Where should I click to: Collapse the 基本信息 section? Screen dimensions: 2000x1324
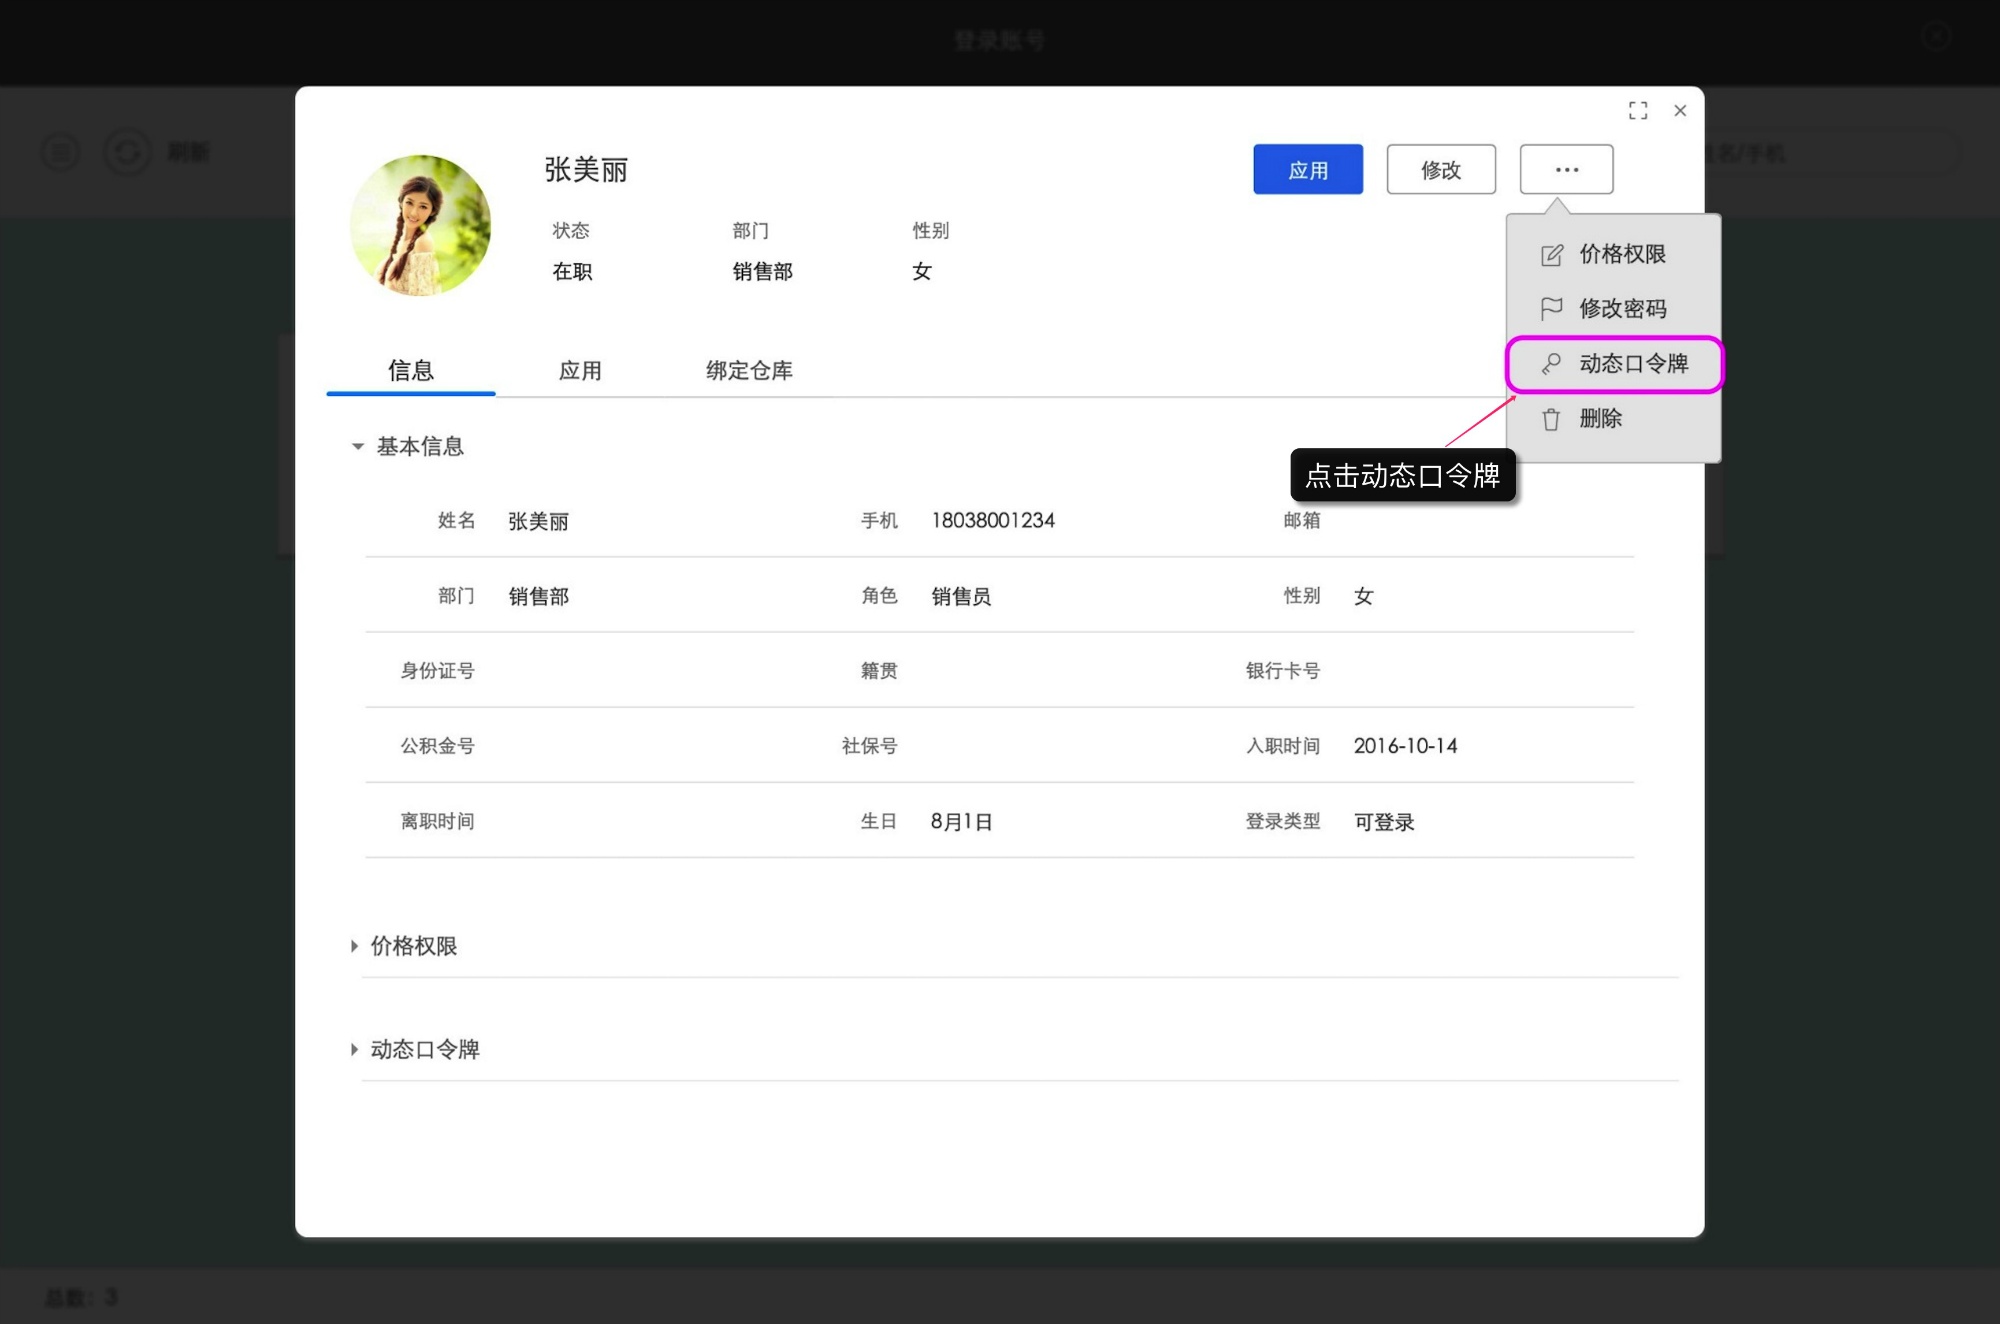pos(357,447)
